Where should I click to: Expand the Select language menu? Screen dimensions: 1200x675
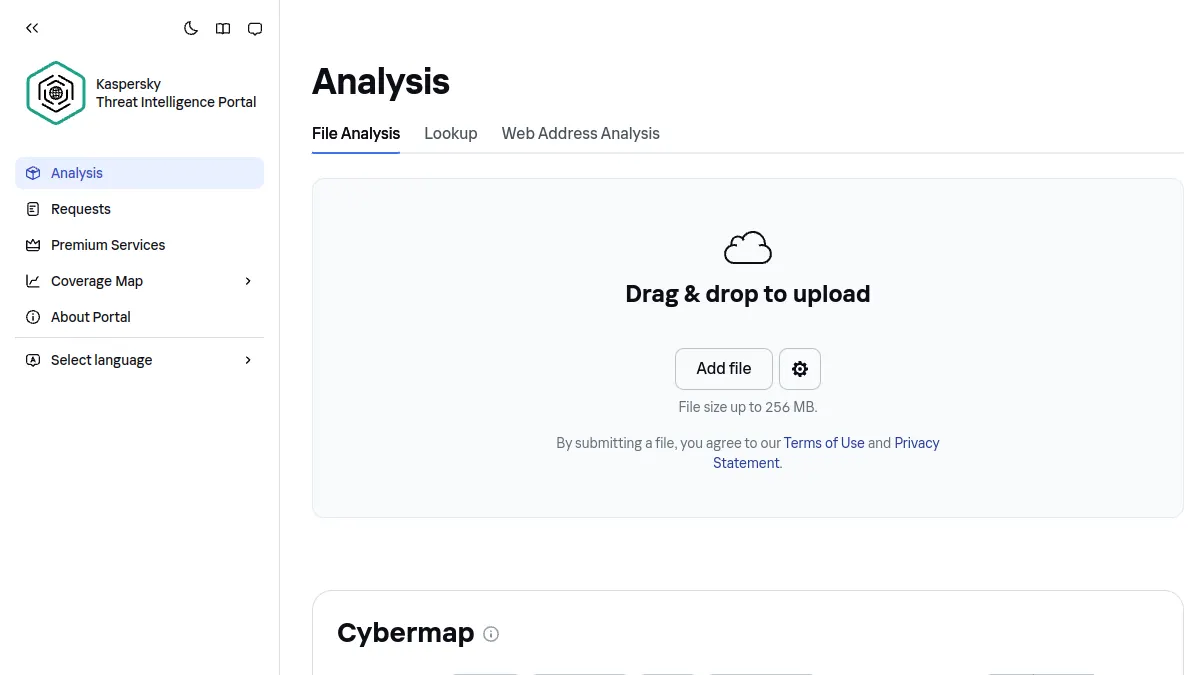point(139,360)
